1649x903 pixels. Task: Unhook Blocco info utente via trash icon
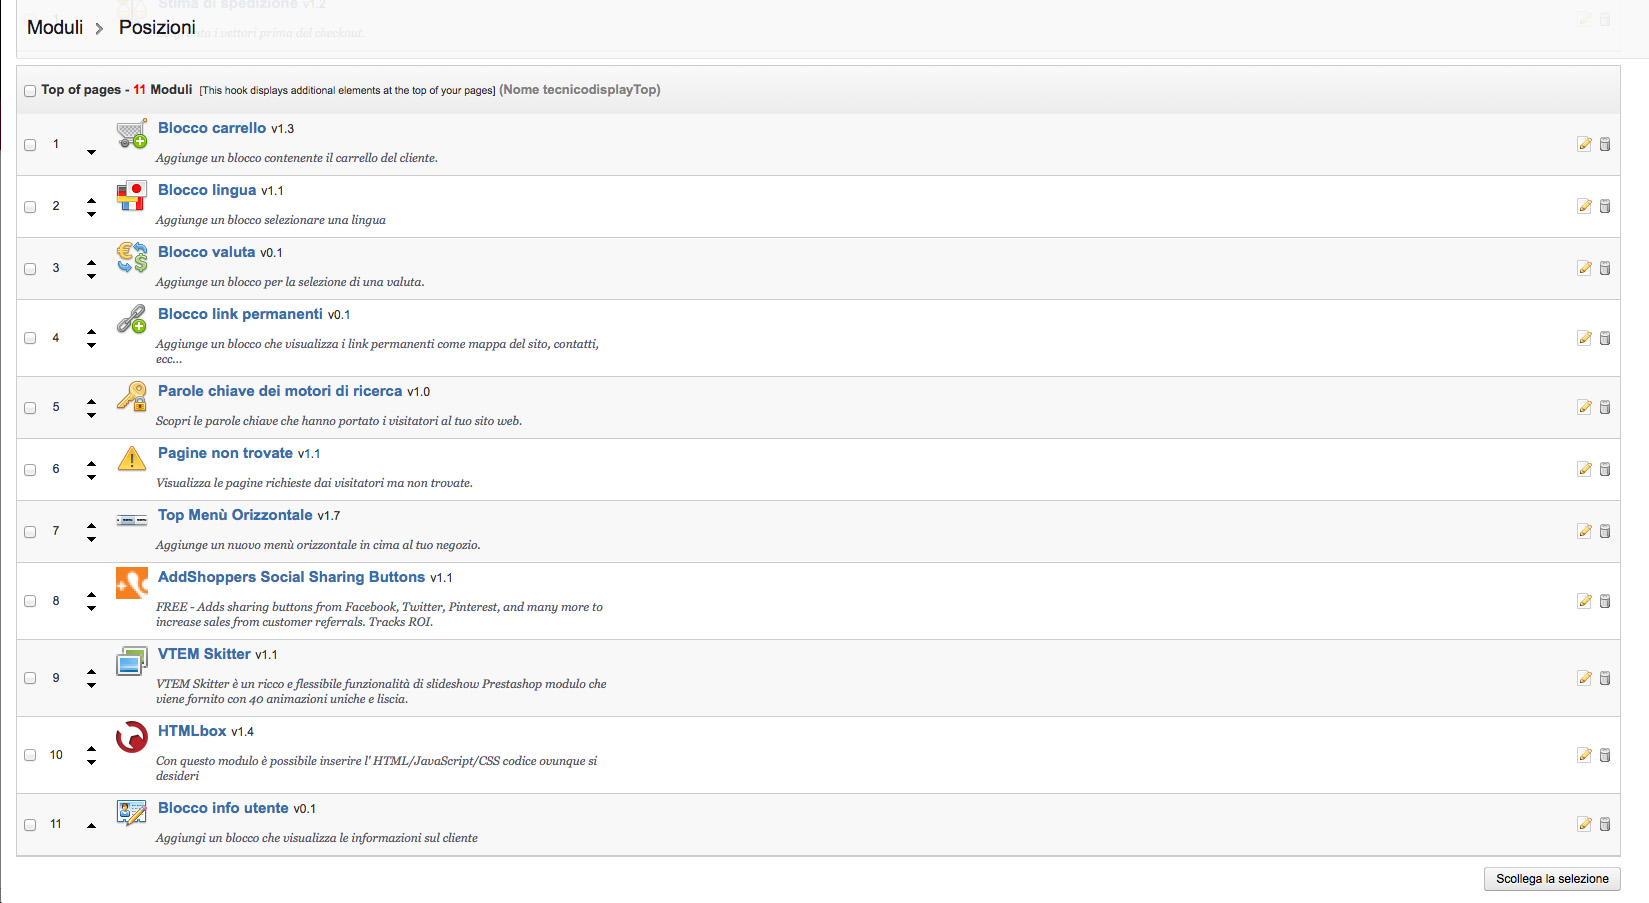pyautogui.click(x=1605, y=824)
